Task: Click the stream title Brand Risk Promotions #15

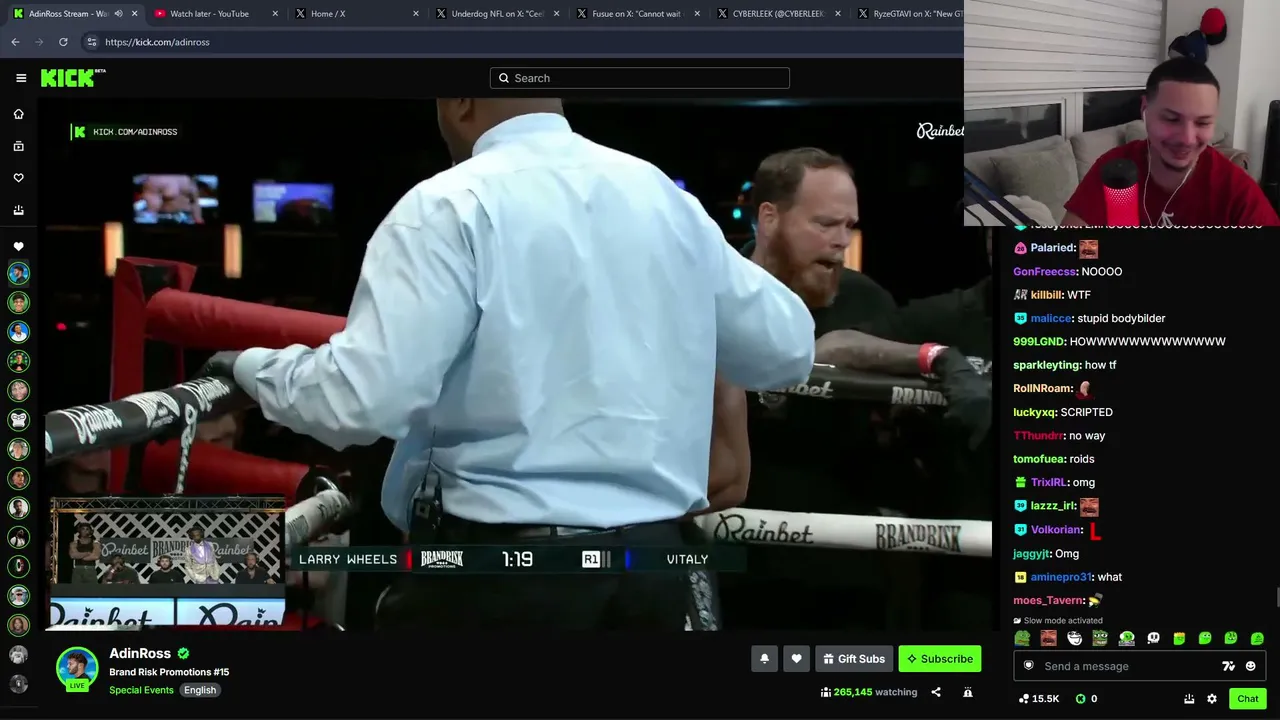Action: (x=169, y=672)
